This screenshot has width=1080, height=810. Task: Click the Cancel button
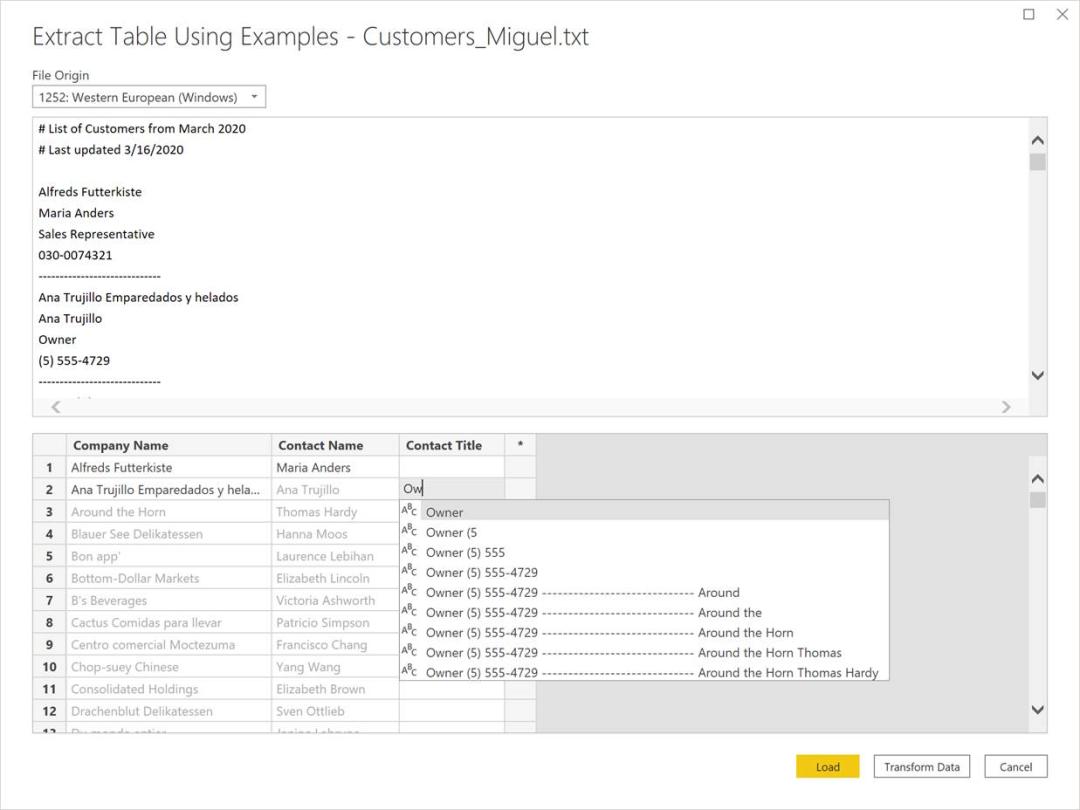click(1015, 766)
